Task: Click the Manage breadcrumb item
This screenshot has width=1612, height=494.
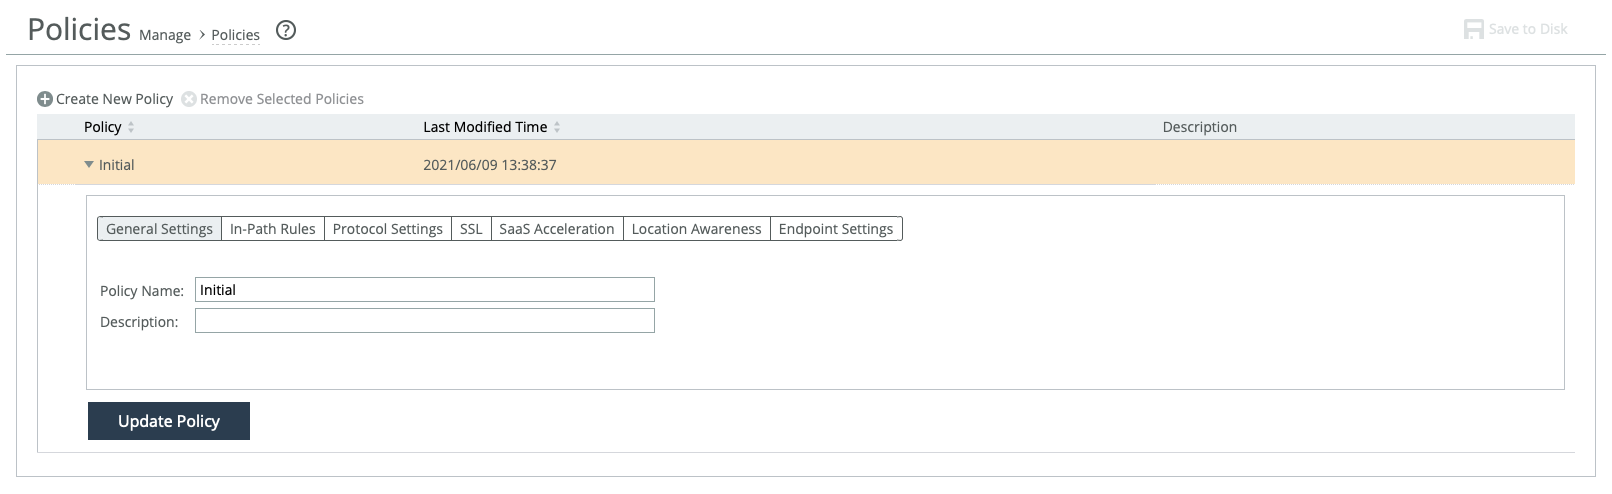Action: click(165, 35)
